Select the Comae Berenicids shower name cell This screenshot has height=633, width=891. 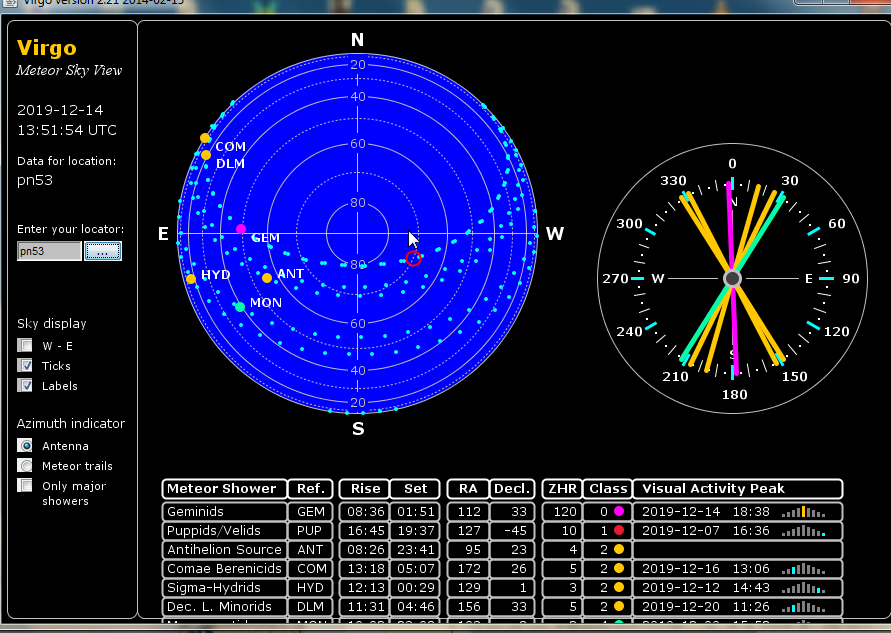point(224,569)
